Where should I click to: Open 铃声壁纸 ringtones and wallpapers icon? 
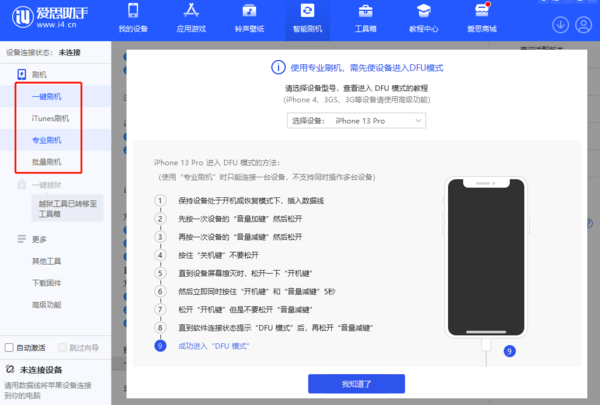click(x=249, y=11)
